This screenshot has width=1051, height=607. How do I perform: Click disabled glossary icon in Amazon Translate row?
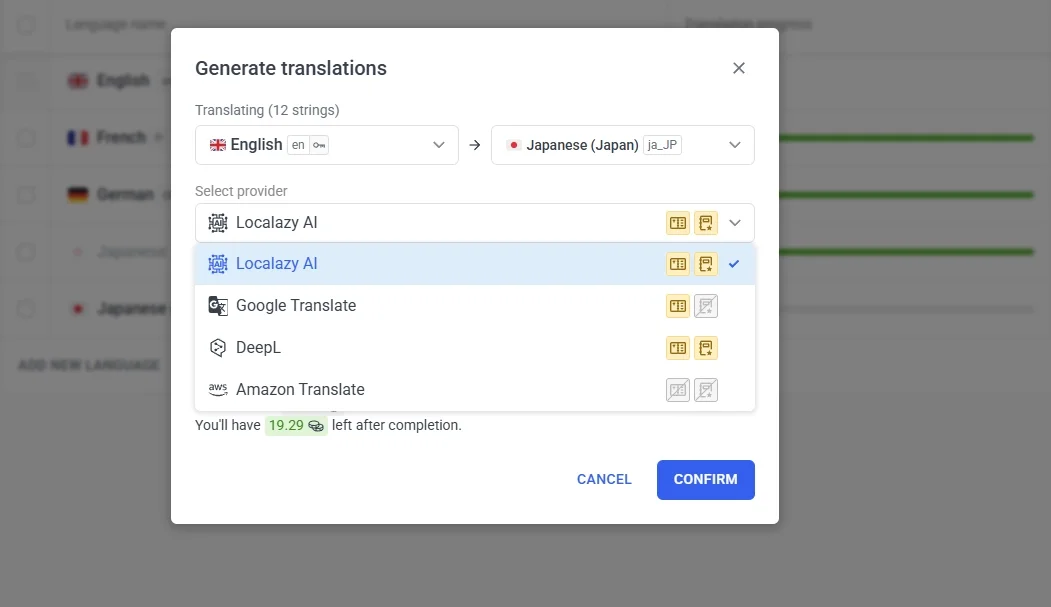click(x=678, y=390)
